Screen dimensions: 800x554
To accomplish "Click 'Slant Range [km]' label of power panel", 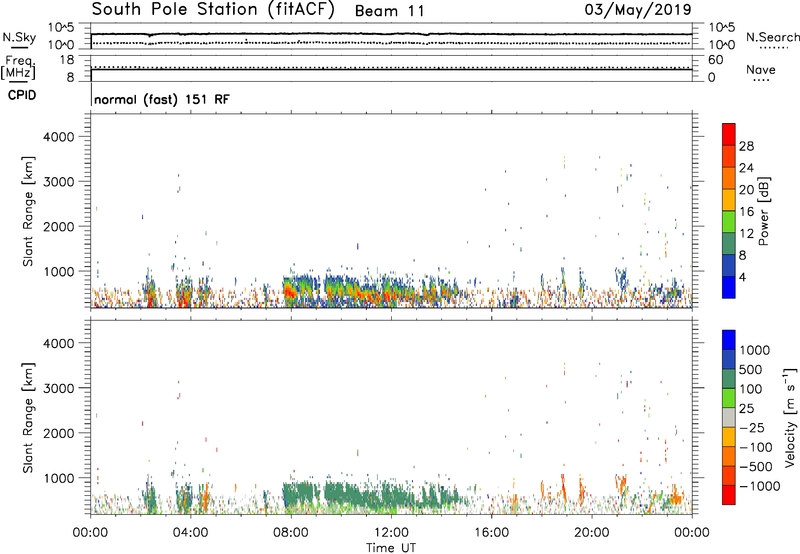I will click(x=28, y=211).
